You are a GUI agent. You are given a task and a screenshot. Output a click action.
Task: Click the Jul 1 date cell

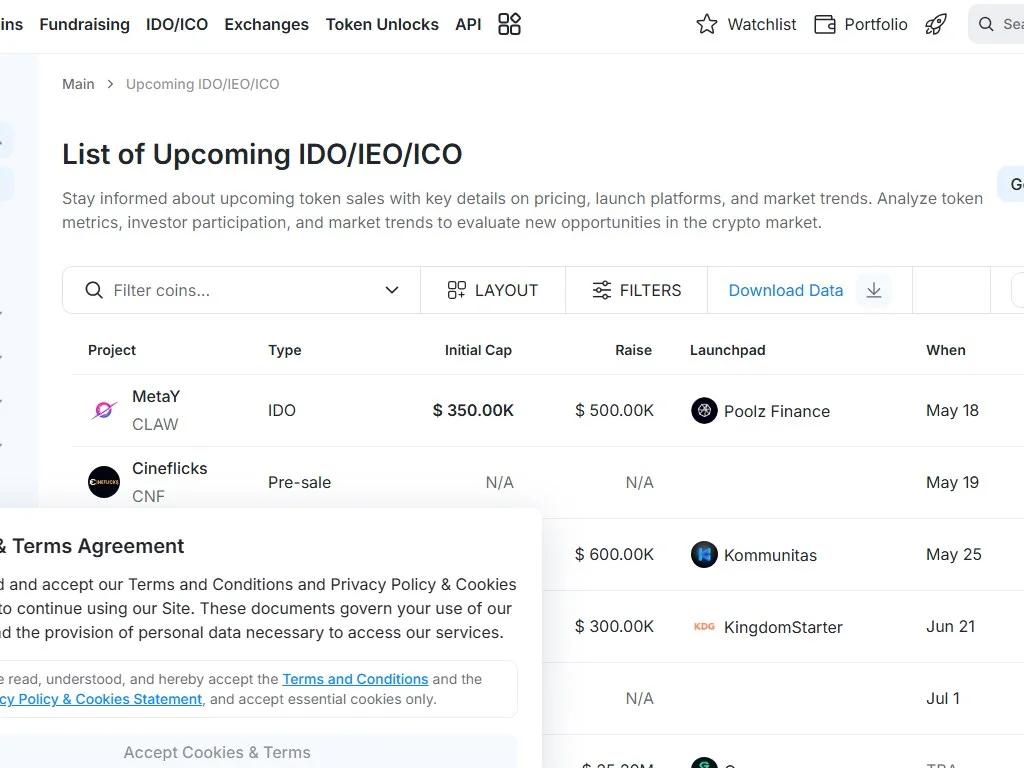click(x=943, y=698)
